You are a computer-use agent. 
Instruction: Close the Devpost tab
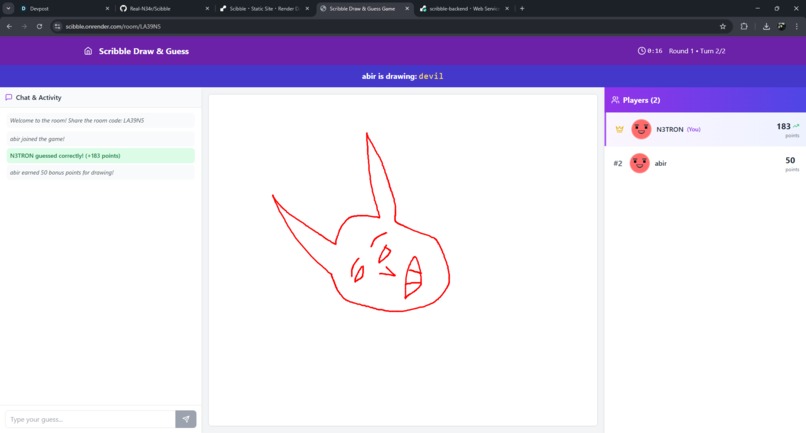(107, 9)
